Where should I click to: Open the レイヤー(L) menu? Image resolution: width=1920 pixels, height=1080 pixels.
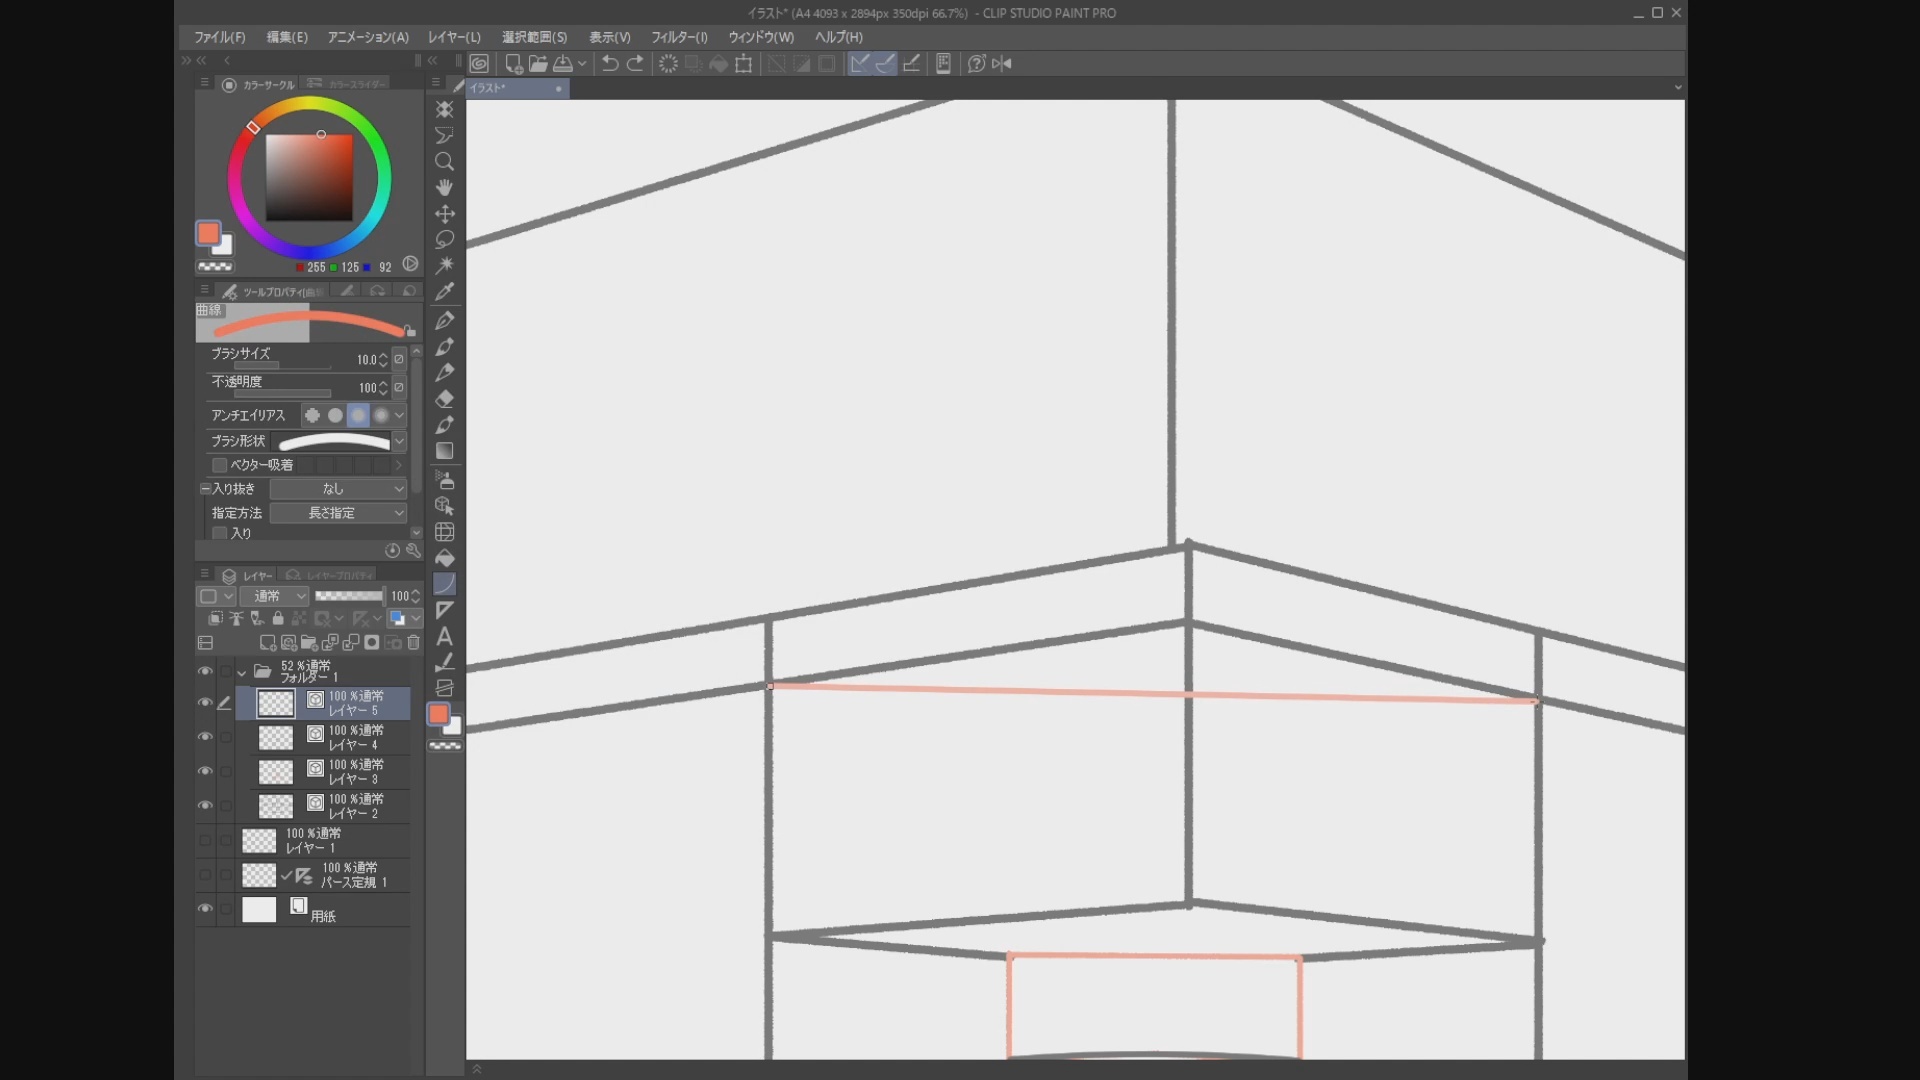[454, 37]
